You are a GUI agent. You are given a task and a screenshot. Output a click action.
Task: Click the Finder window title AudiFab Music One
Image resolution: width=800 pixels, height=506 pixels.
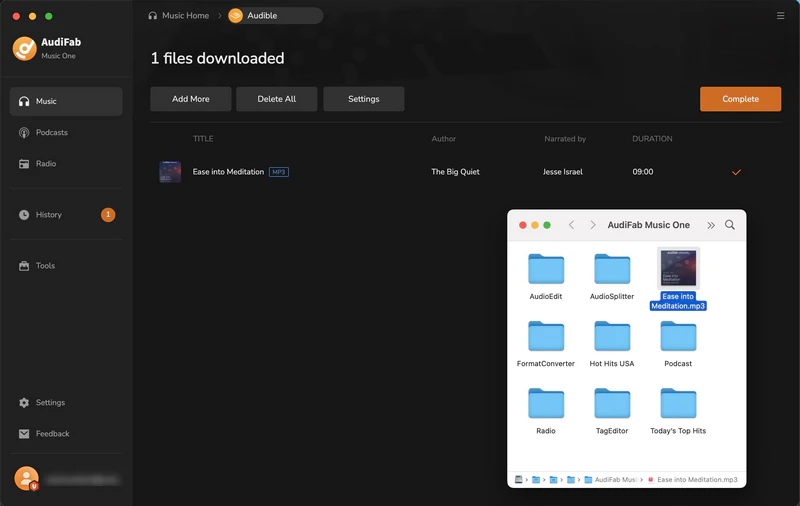point(648,225)
